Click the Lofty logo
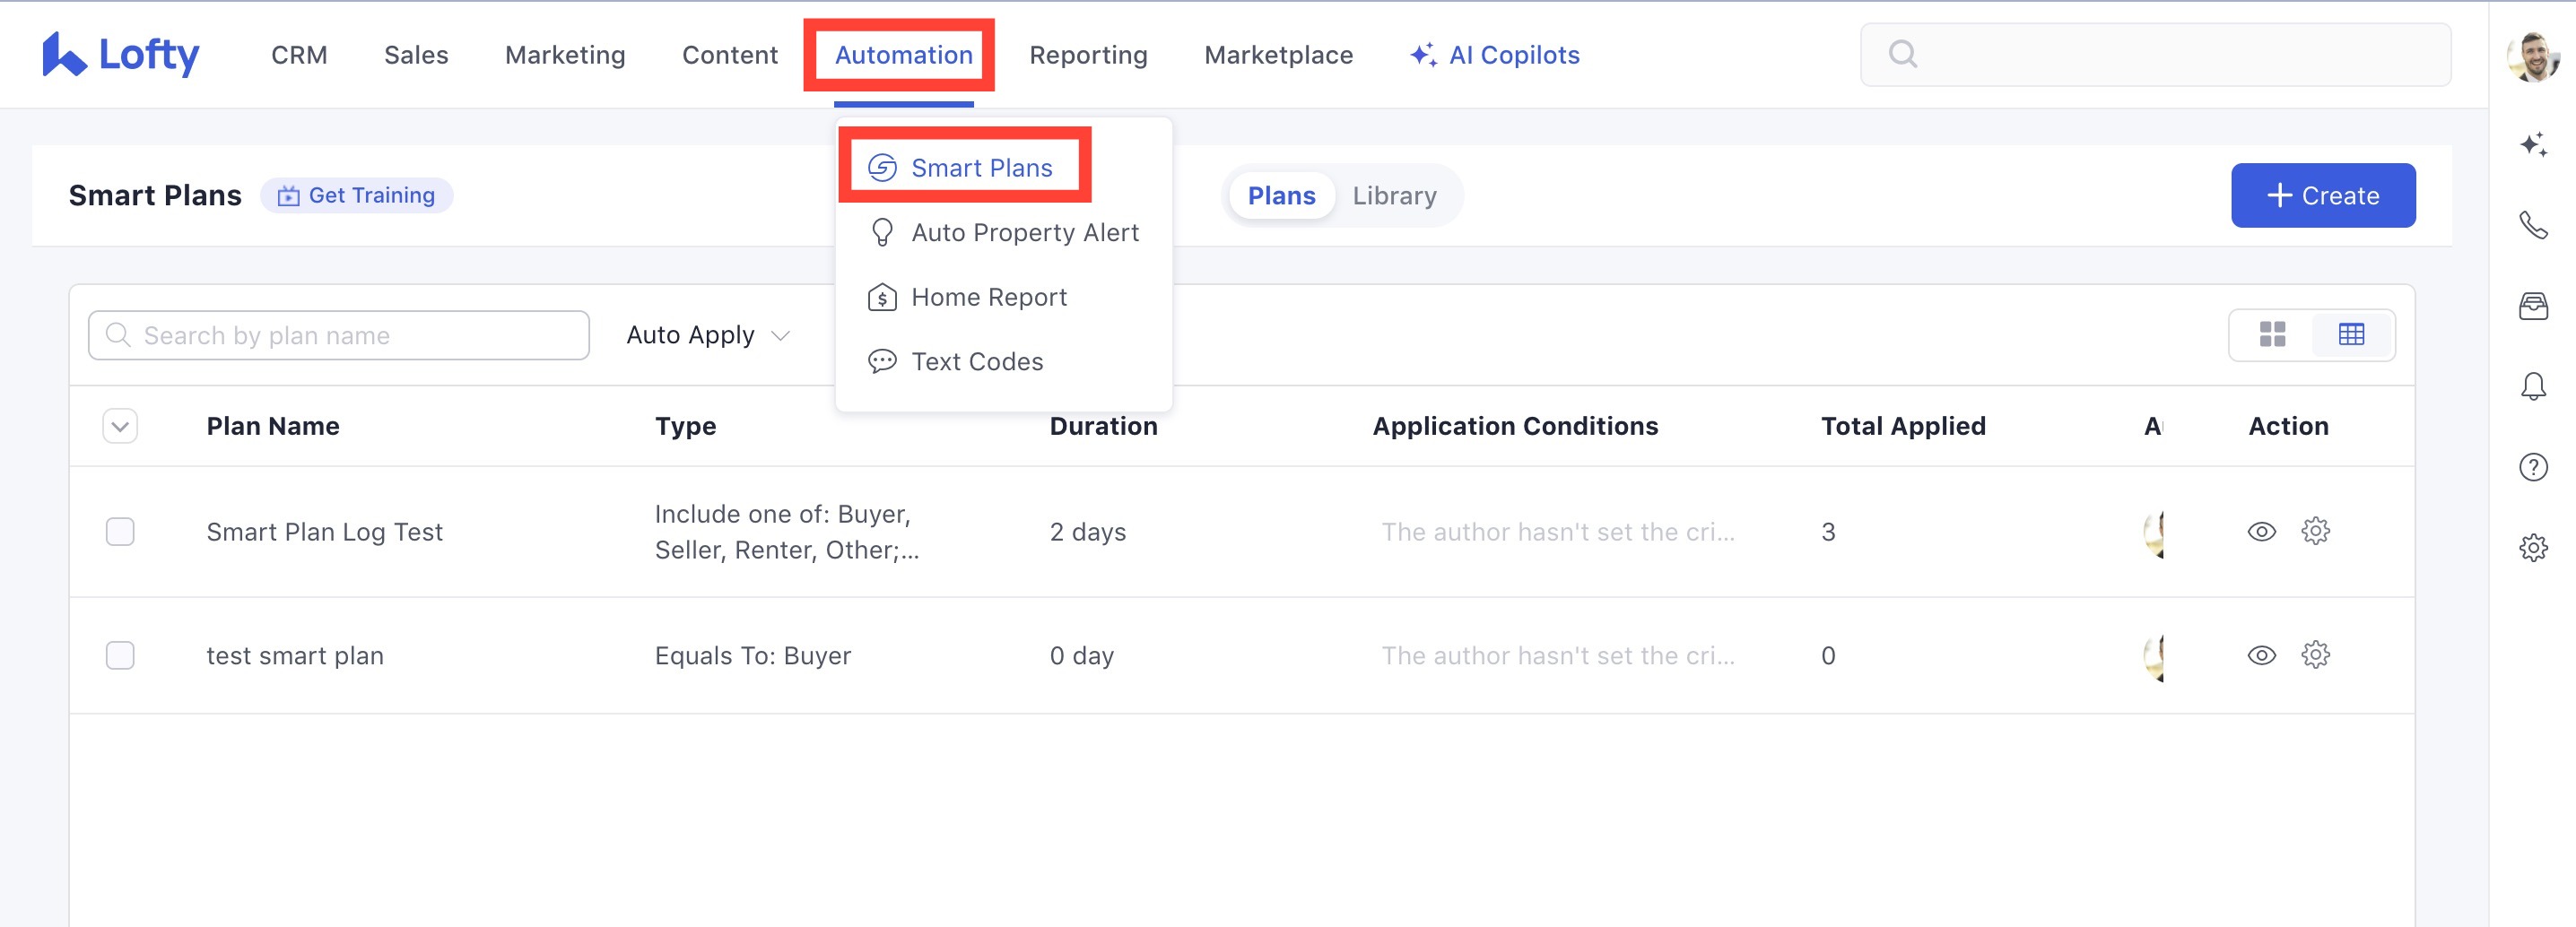This screenshot has height=927, width=2576. 121,55
